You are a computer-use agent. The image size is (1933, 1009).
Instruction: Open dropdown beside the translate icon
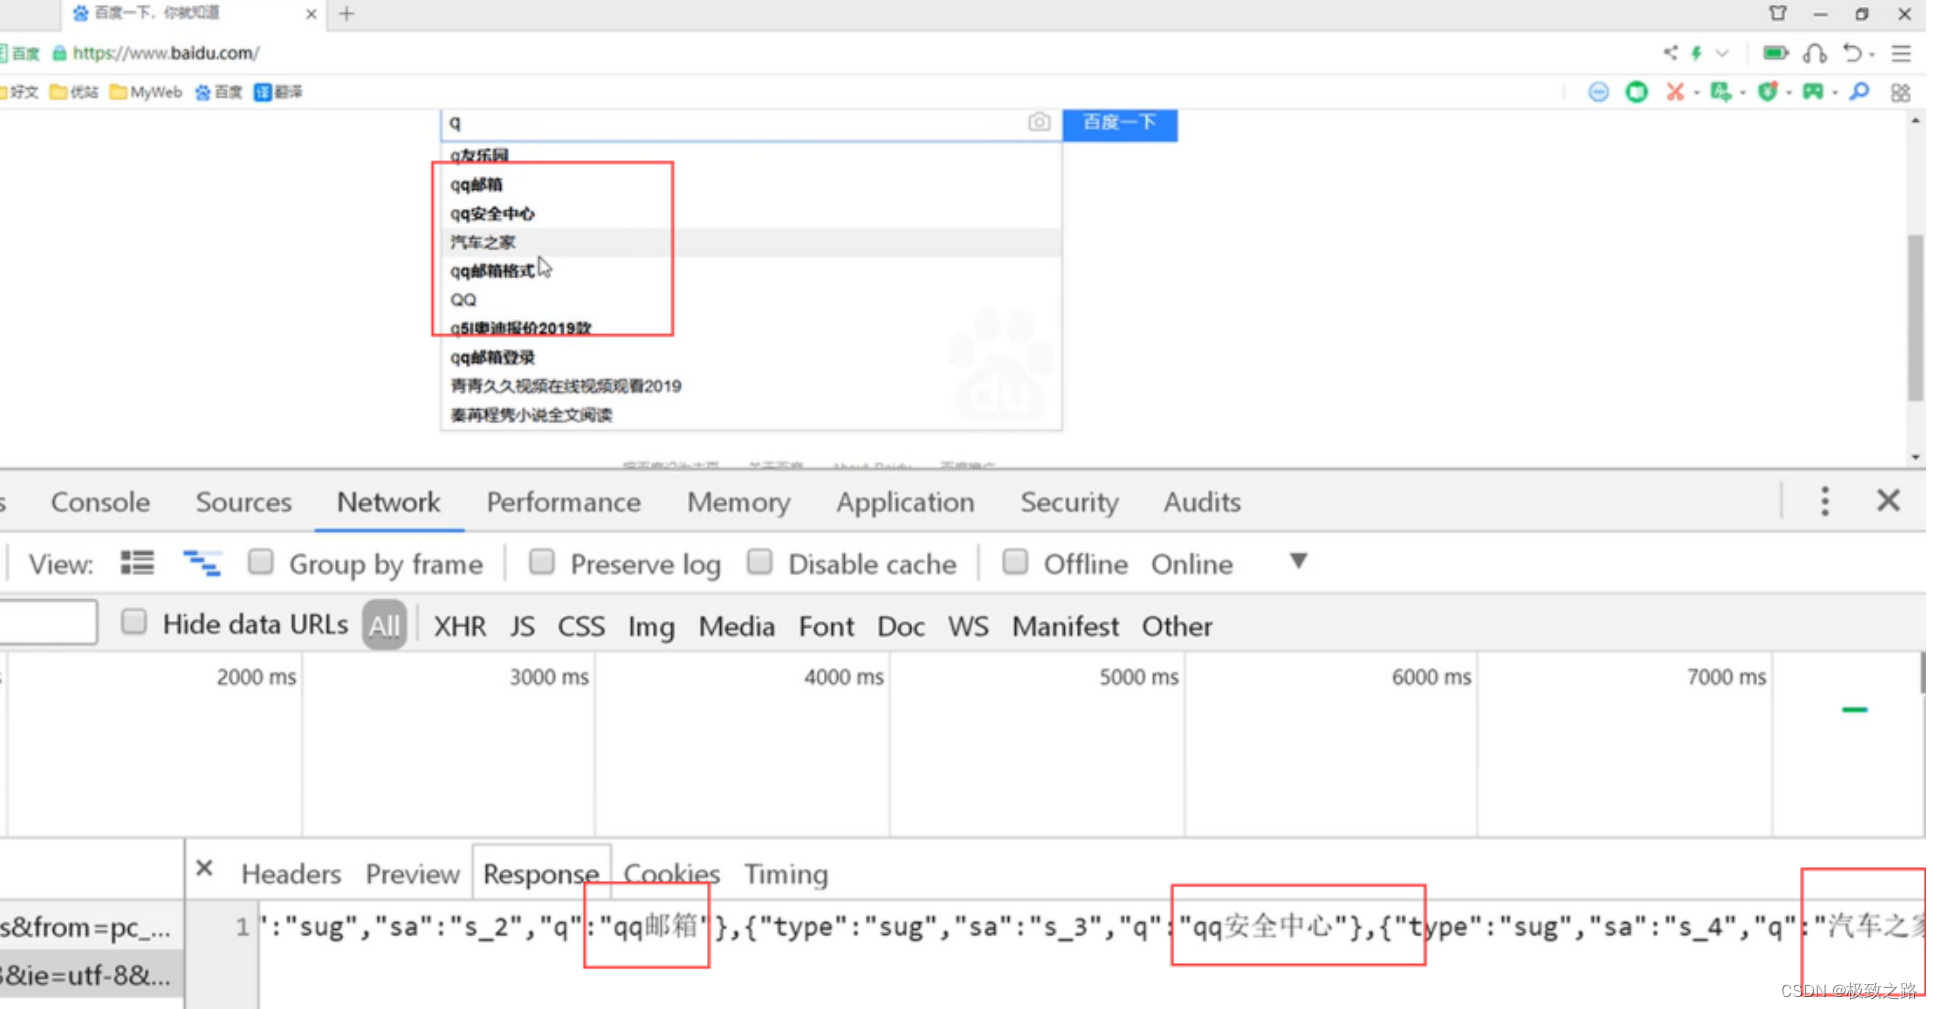(1743, 94)
